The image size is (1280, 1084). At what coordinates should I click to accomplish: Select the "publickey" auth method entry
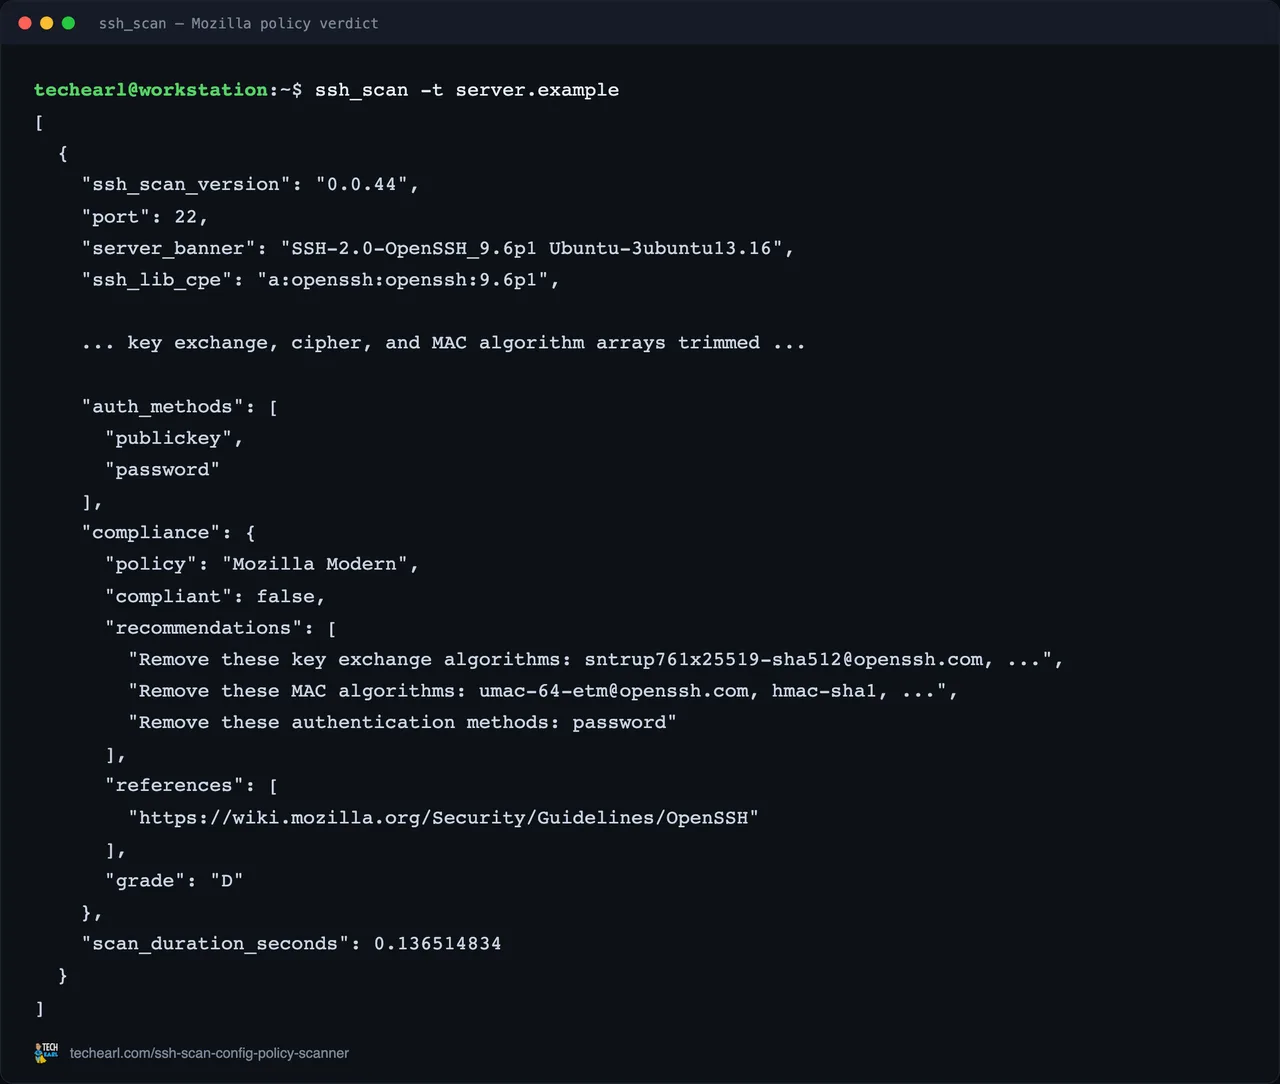[174, 438]
